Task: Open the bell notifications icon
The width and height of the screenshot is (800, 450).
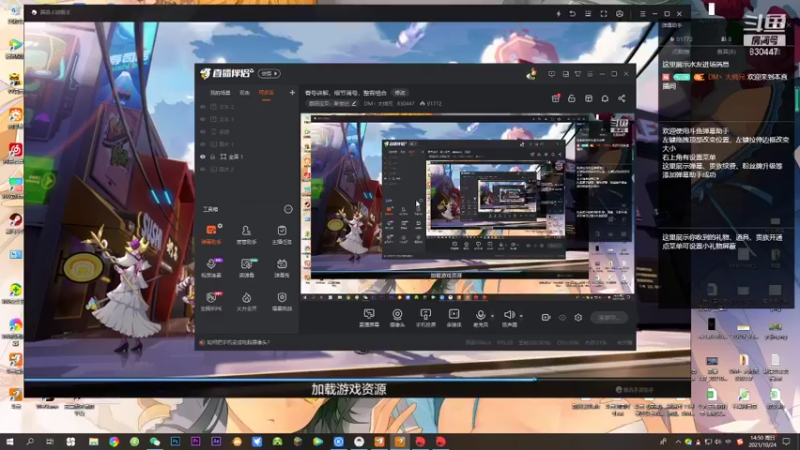Action: pos(605,98)
